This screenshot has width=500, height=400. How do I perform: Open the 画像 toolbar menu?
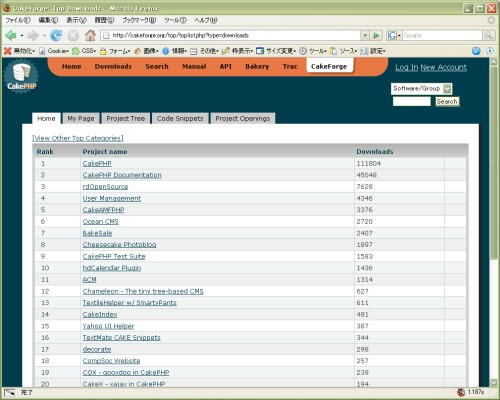(147, 51)
